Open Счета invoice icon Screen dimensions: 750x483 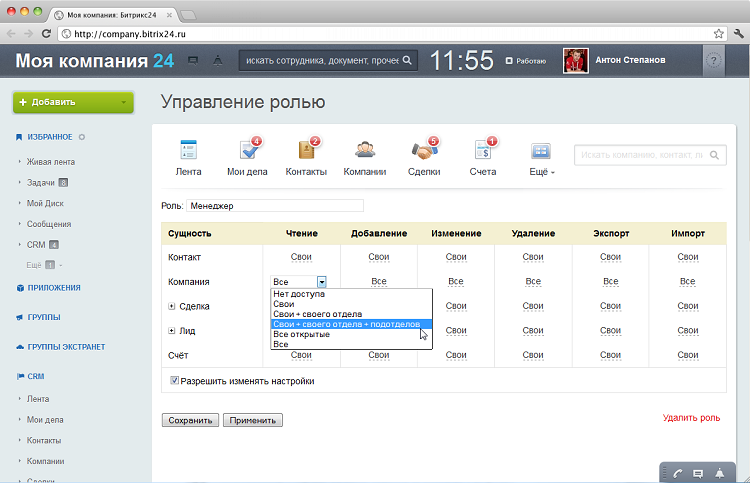485,148
